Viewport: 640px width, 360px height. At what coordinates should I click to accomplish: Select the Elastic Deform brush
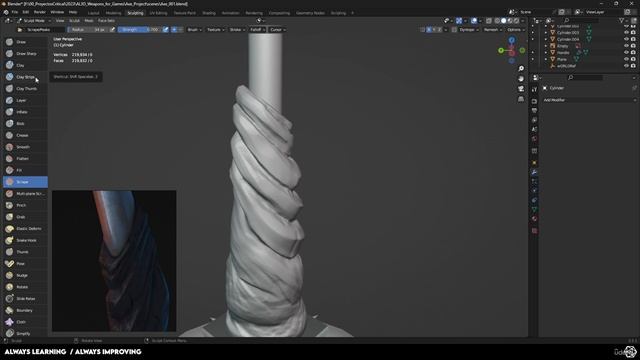pyautogui.click(x=25, y=229)
